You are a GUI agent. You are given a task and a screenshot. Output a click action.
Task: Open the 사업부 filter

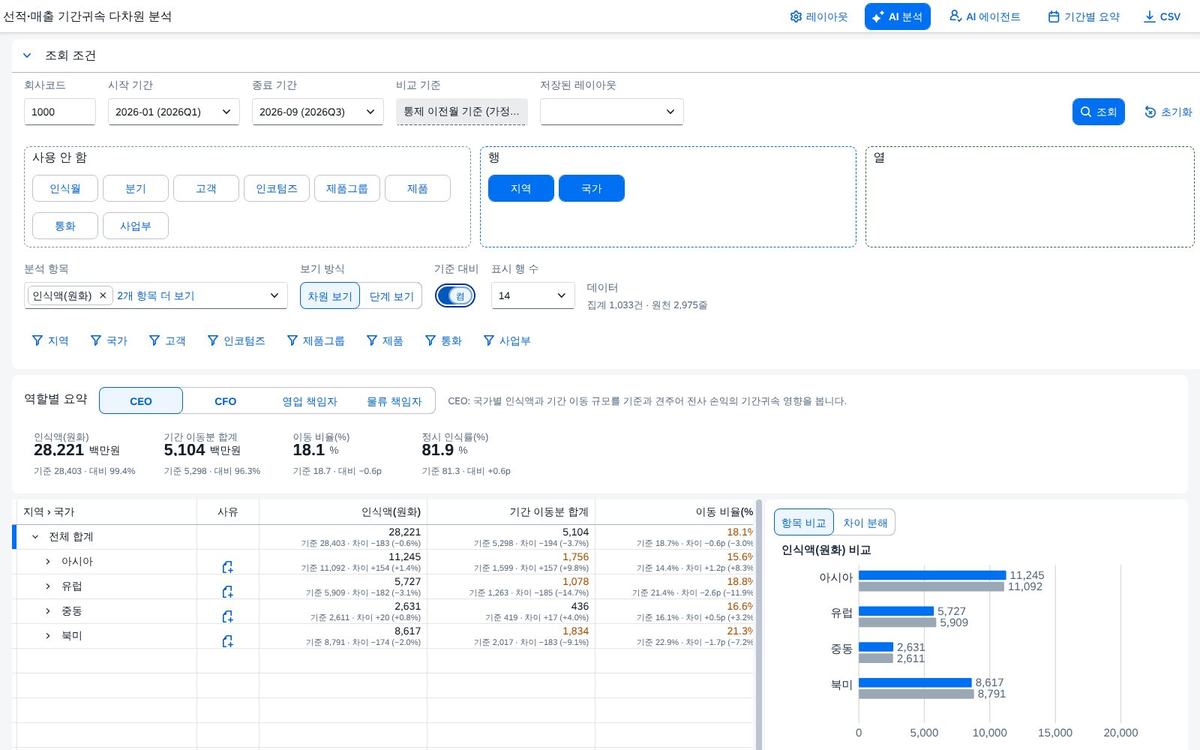coord(506,341)
